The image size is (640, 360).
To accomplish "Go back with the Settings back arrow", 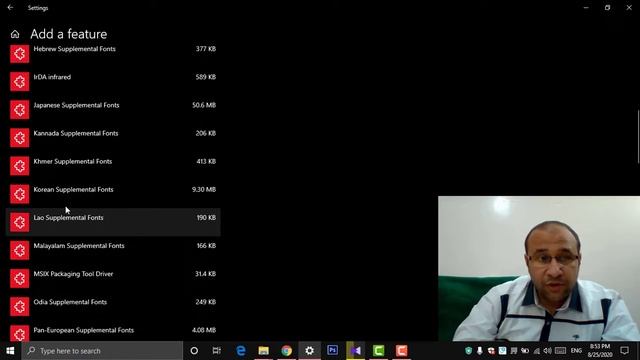I will pyautogui.click(x=10, y=7).
